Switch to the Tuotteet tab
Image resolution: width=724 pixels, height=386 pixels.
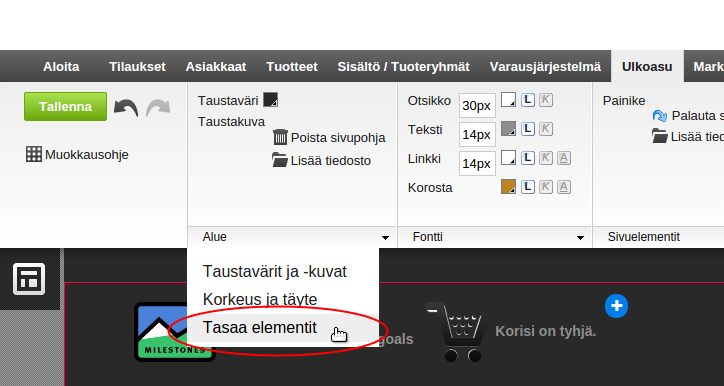(292, 66)
